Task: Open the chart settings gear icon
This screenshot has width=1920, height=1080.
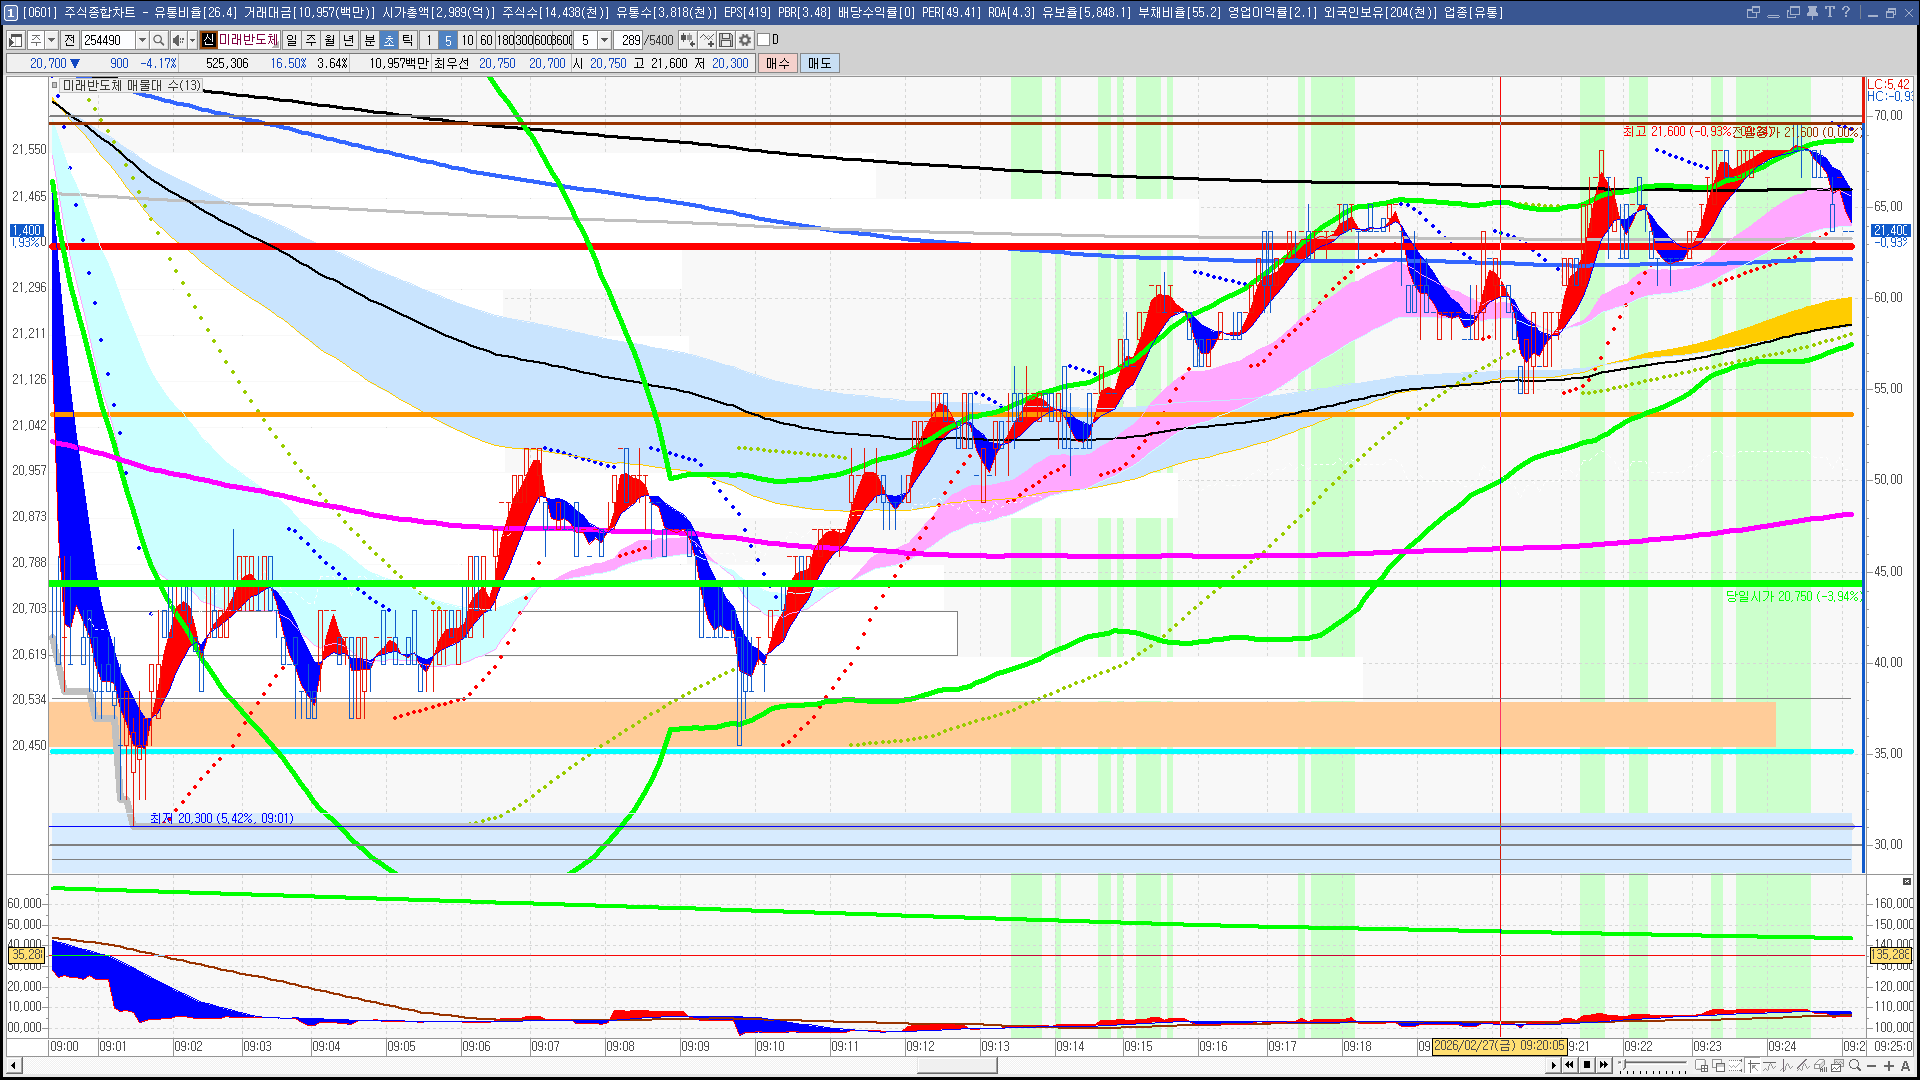Action: (745, 40)
